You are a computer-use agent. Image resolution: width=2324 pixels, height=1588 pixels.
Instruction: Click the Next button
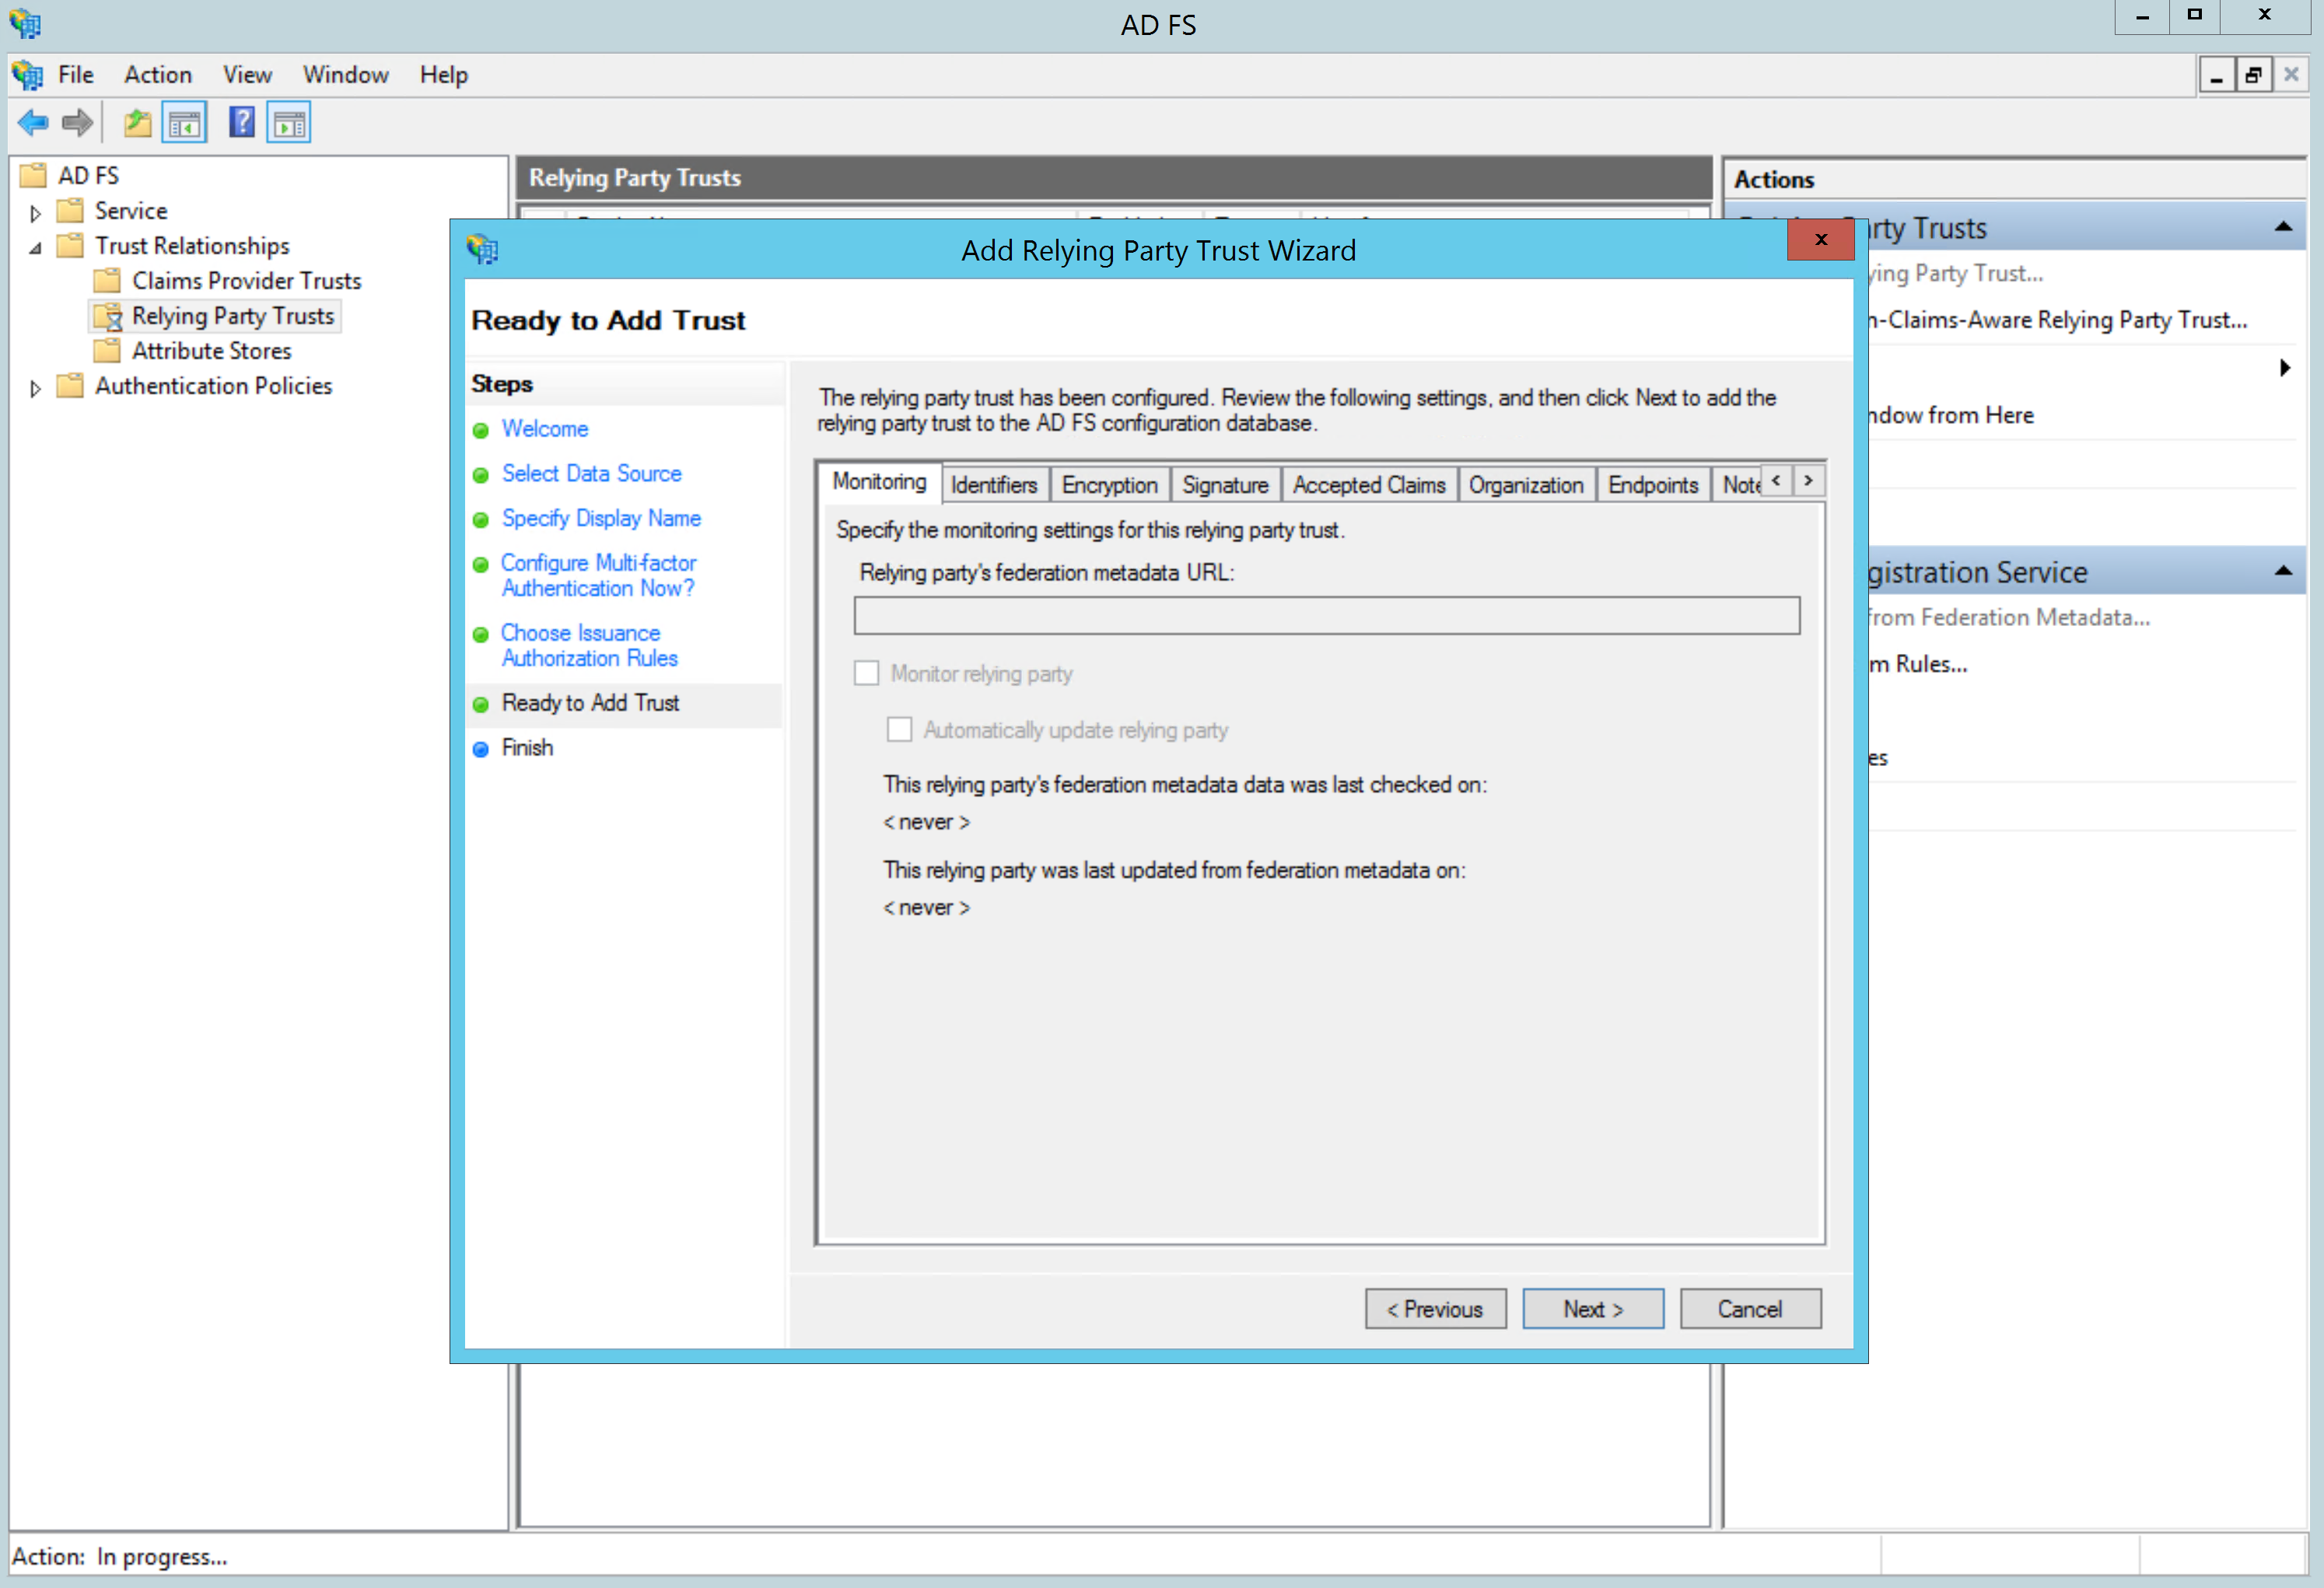tap(1593, 1309)
